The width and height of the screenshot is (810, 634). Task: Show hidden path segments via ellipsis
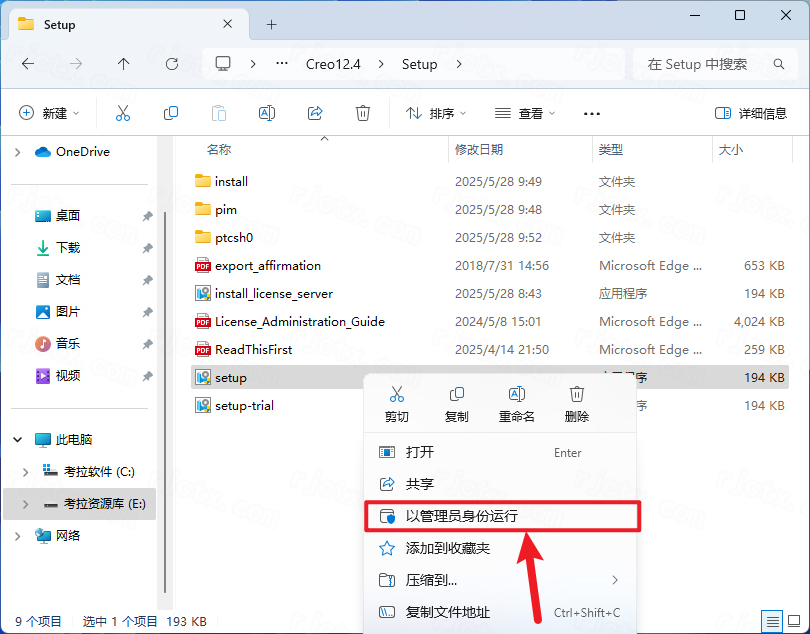pyautogui.click(x=282, y=64)
